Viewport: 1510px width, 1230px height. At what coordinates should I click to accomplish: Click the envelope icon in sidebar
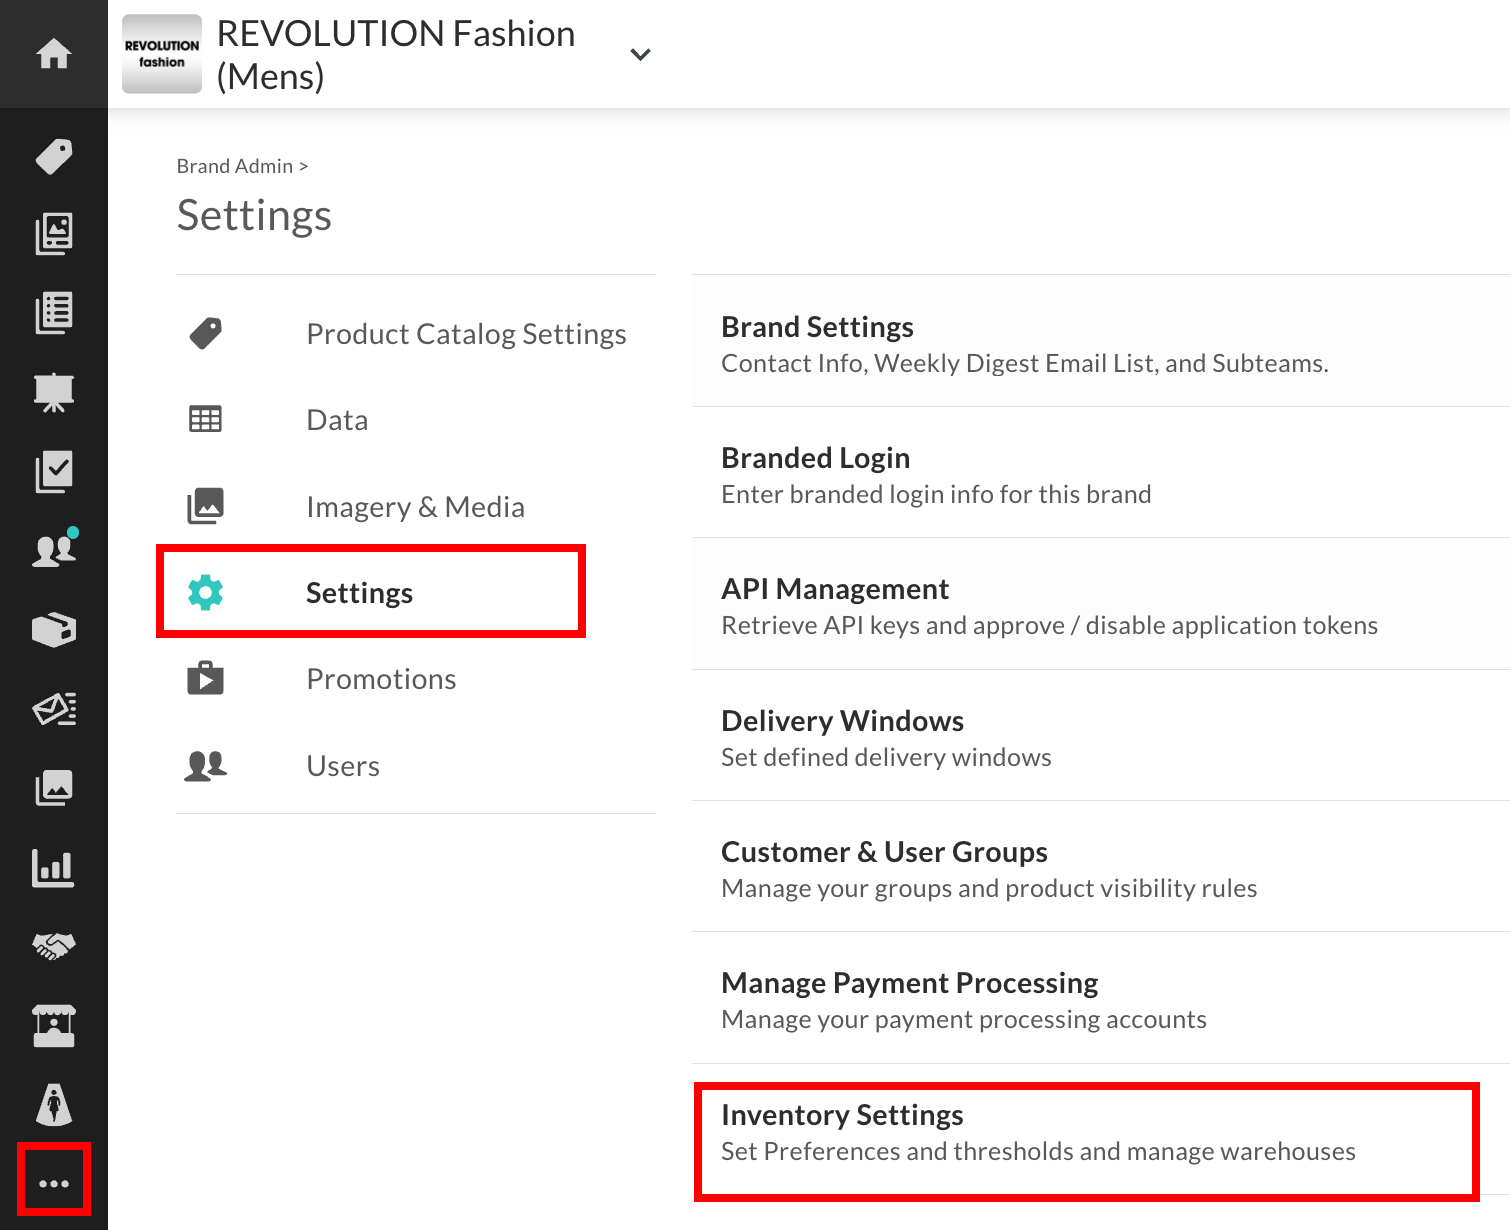(54, 709)
